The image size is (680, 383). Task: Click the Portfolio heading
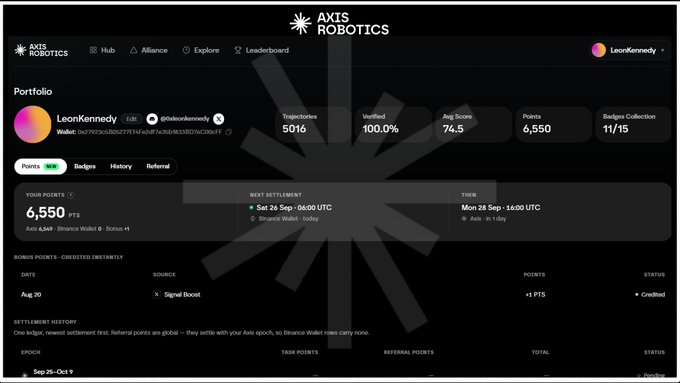click(x=33, y=92)
